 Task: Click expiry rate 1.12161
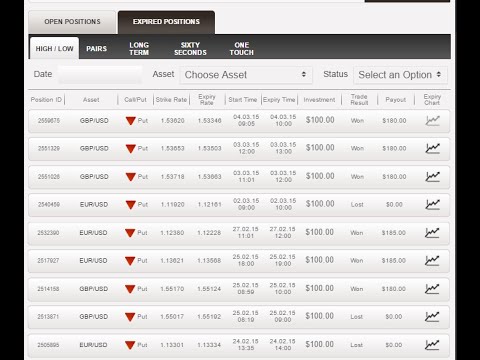coord(209,205)
